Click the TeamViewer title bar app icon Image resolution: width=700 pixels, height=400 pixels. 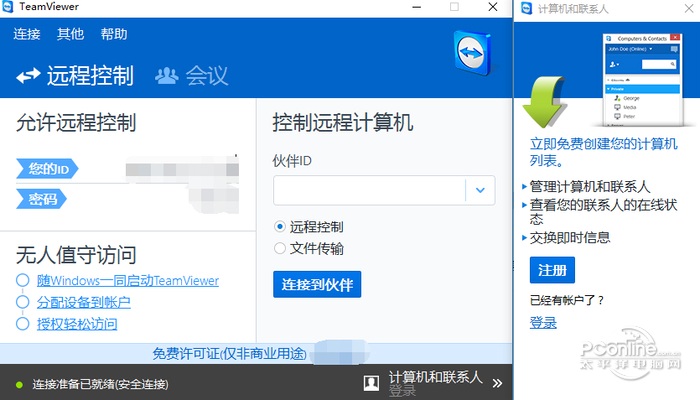(x=8, y=7)
